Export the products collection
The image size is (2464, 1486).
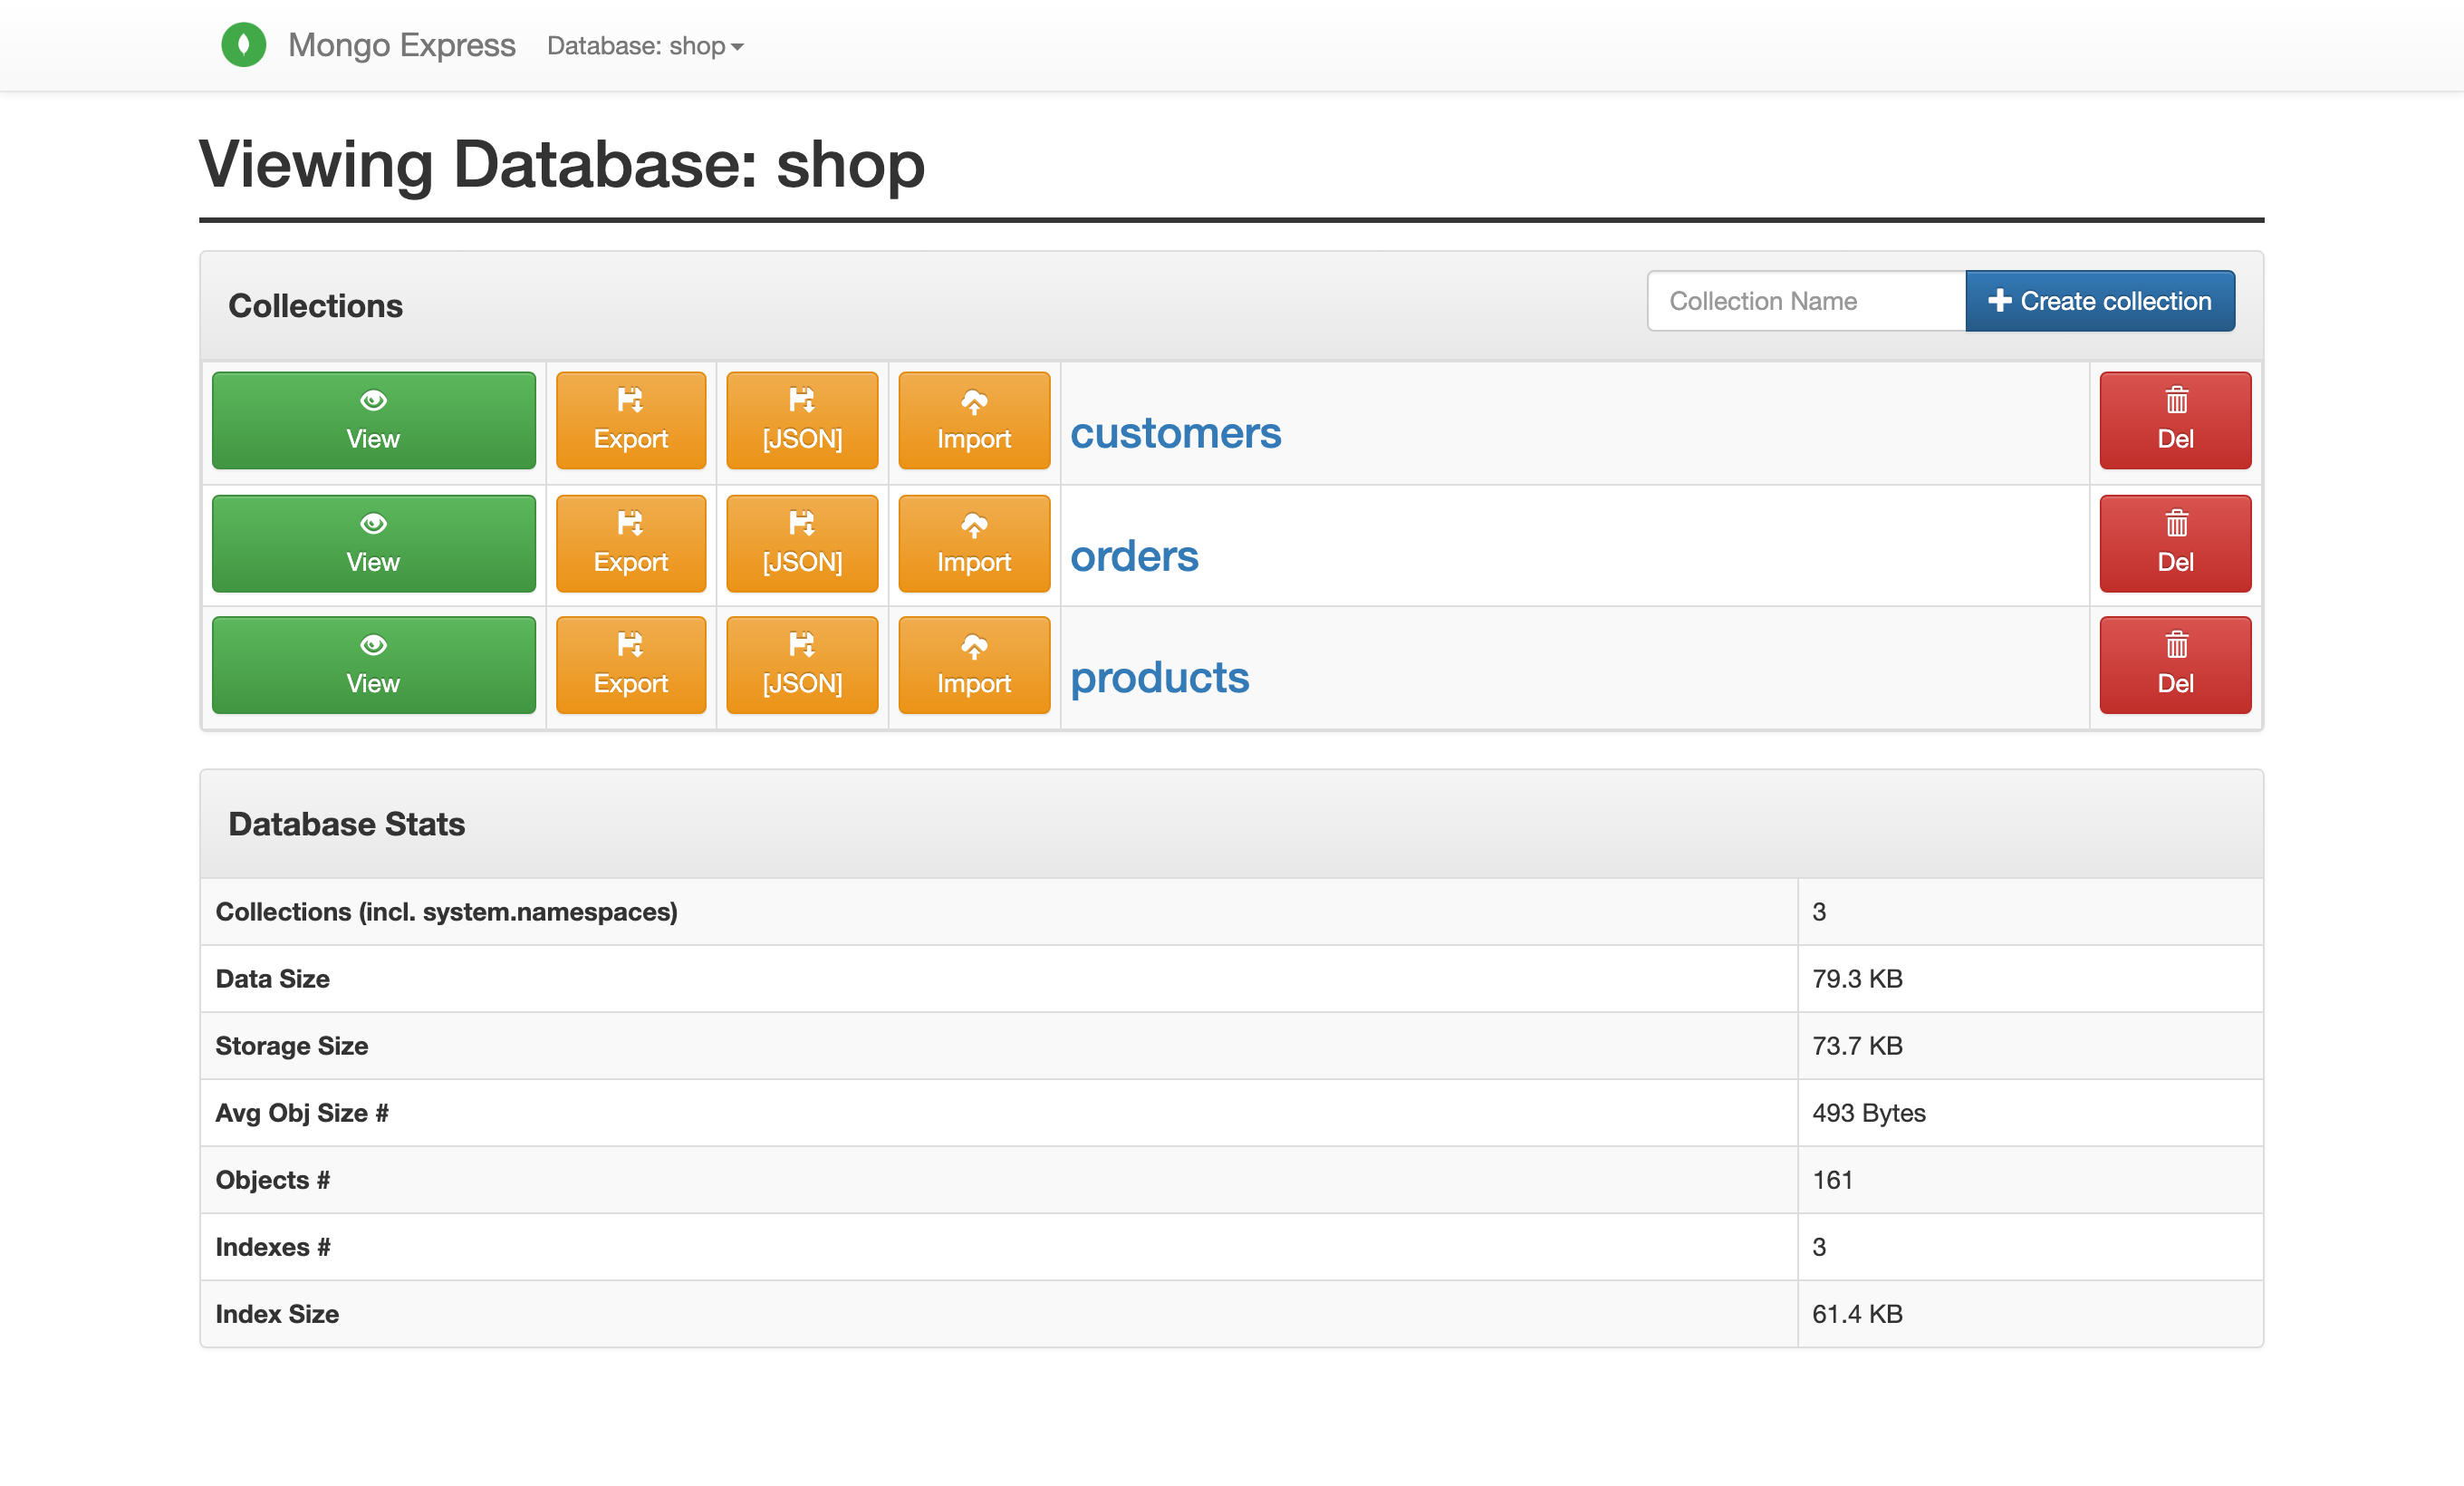(x=631, y=665)
